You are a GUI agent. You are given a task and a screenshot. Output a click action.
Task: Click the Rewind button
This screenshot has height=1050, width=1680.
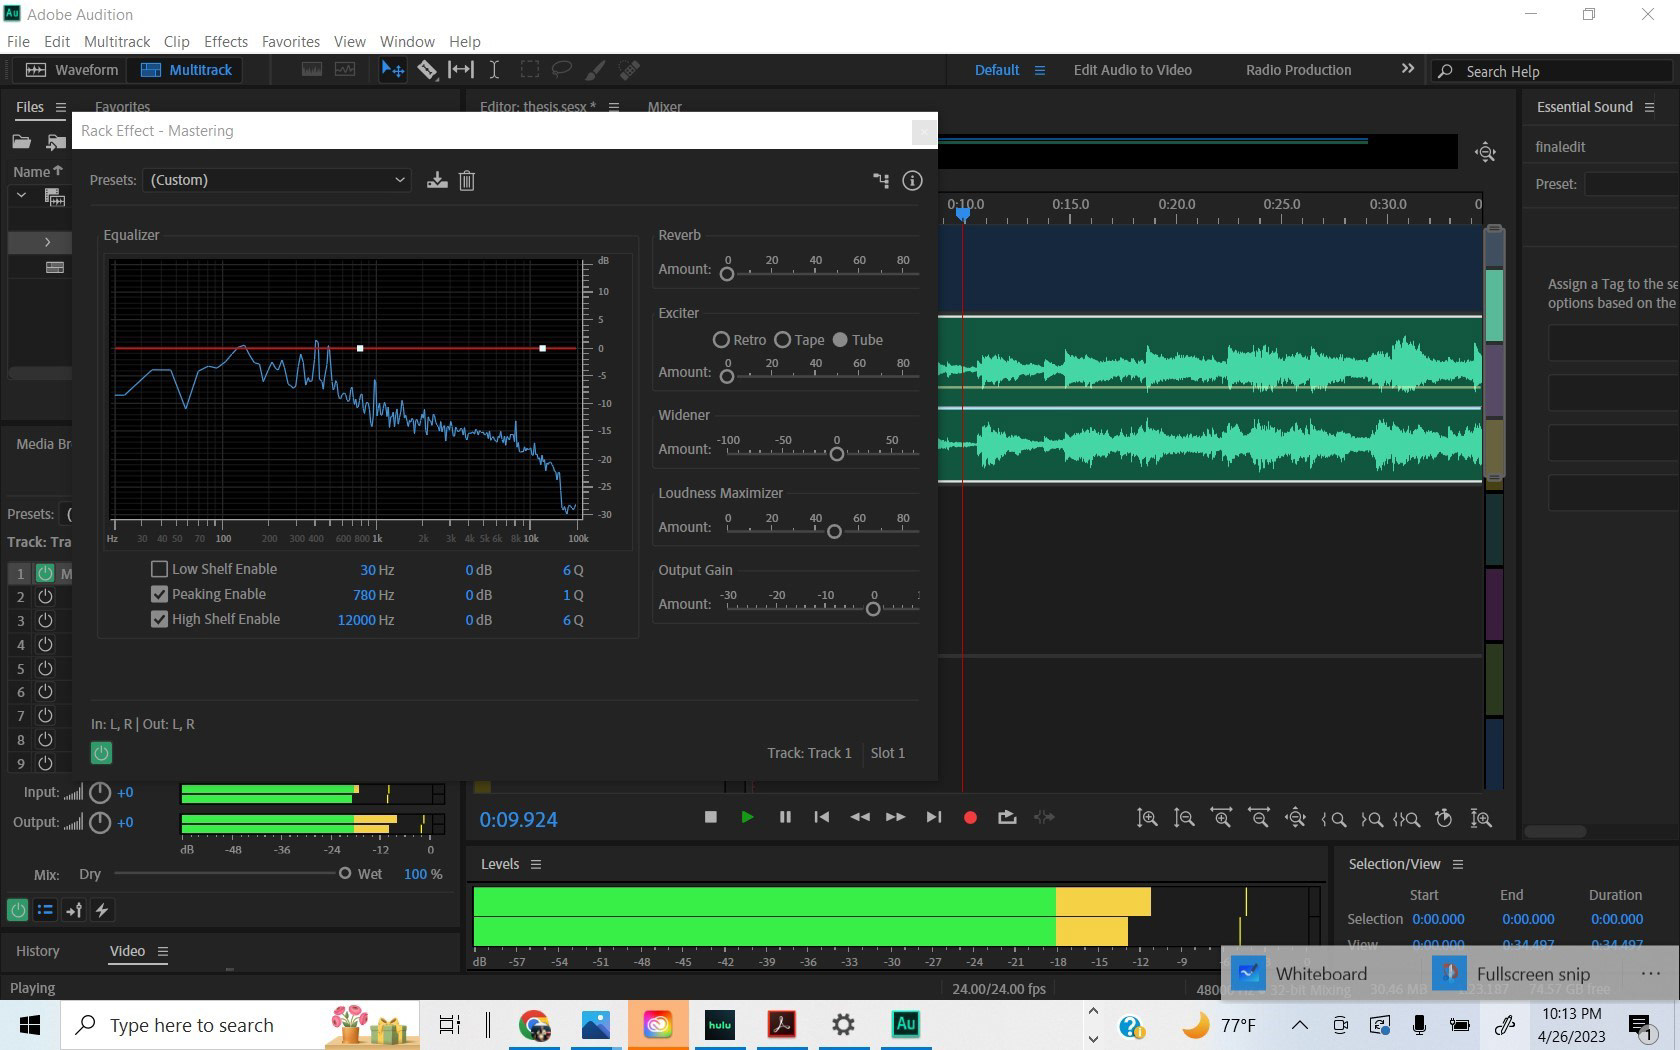pos(859,817)
